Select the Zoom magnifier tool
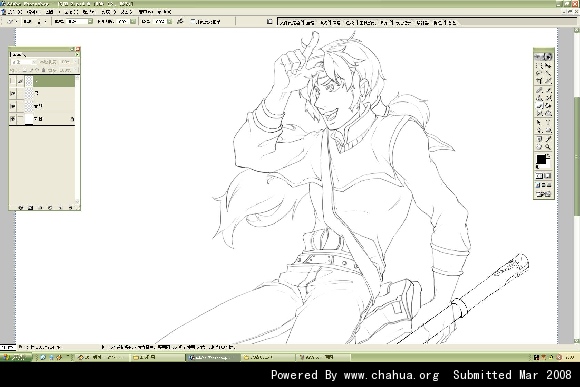The image size is (580, 387). pos(549,147)
